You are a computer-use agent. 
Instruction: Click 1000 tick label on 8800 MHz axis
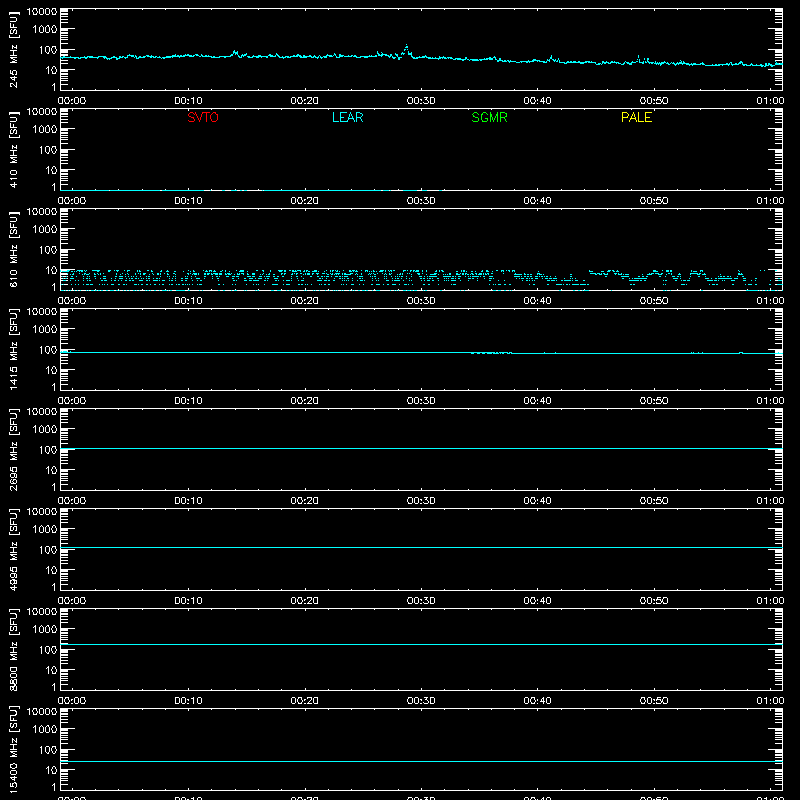(x=45, y=630)
